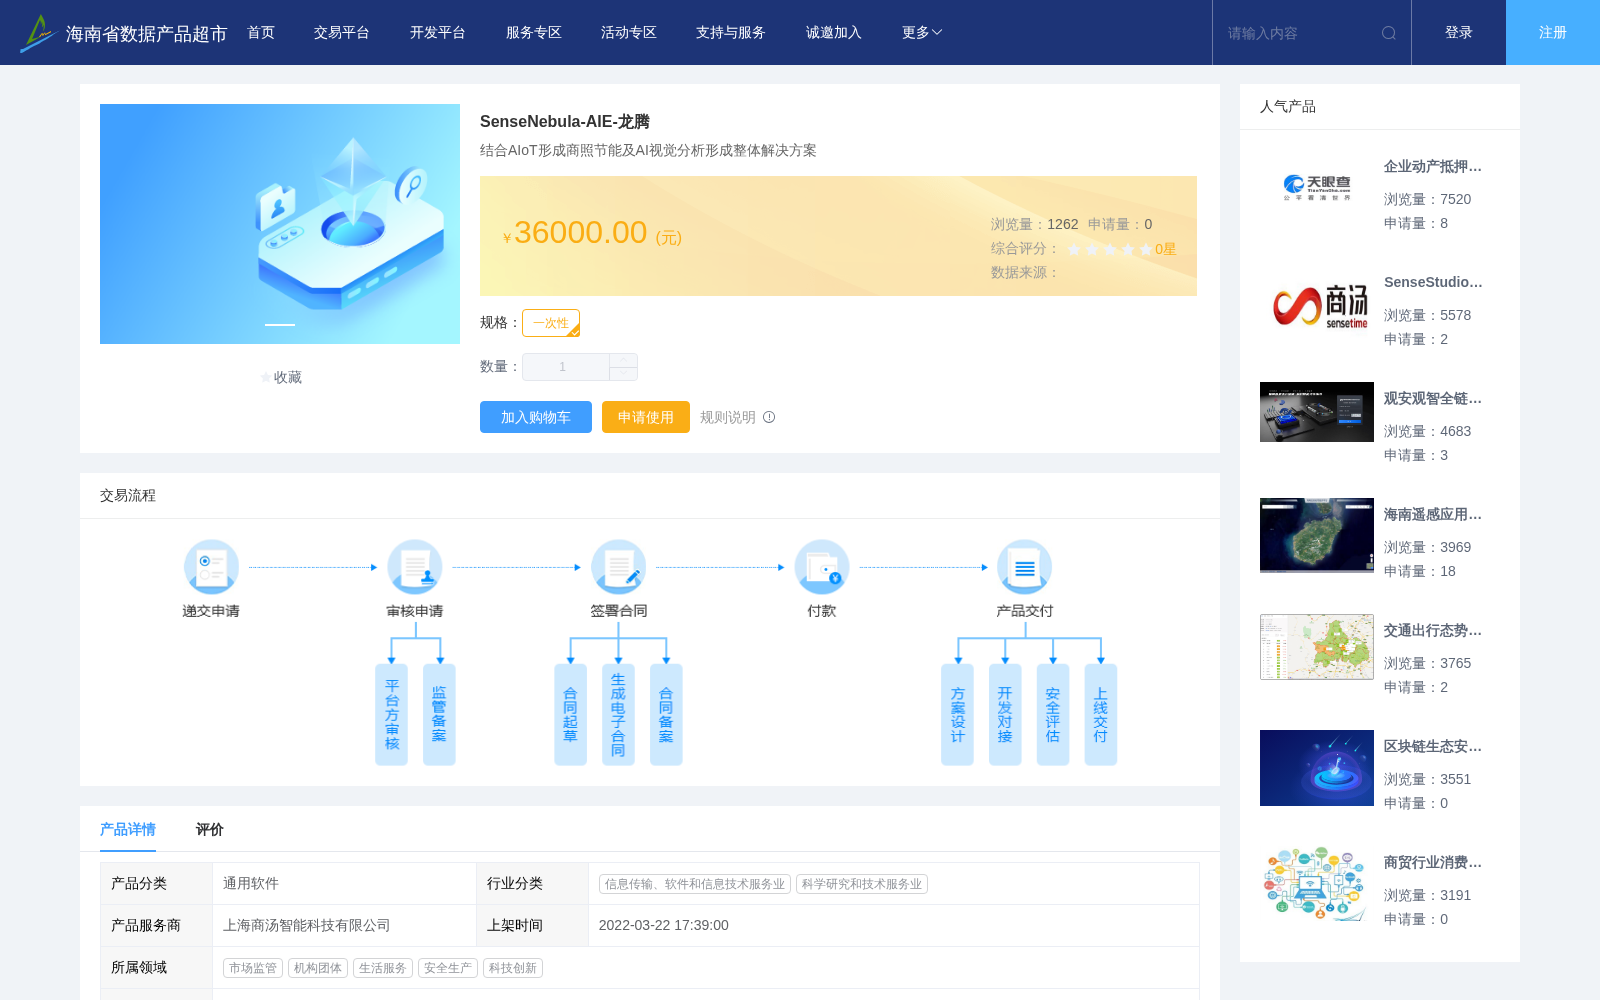Click the 上线交付 sub-step box
The width and height of the screenshot is (1600, 1000).
click(x=1100, y=714)
